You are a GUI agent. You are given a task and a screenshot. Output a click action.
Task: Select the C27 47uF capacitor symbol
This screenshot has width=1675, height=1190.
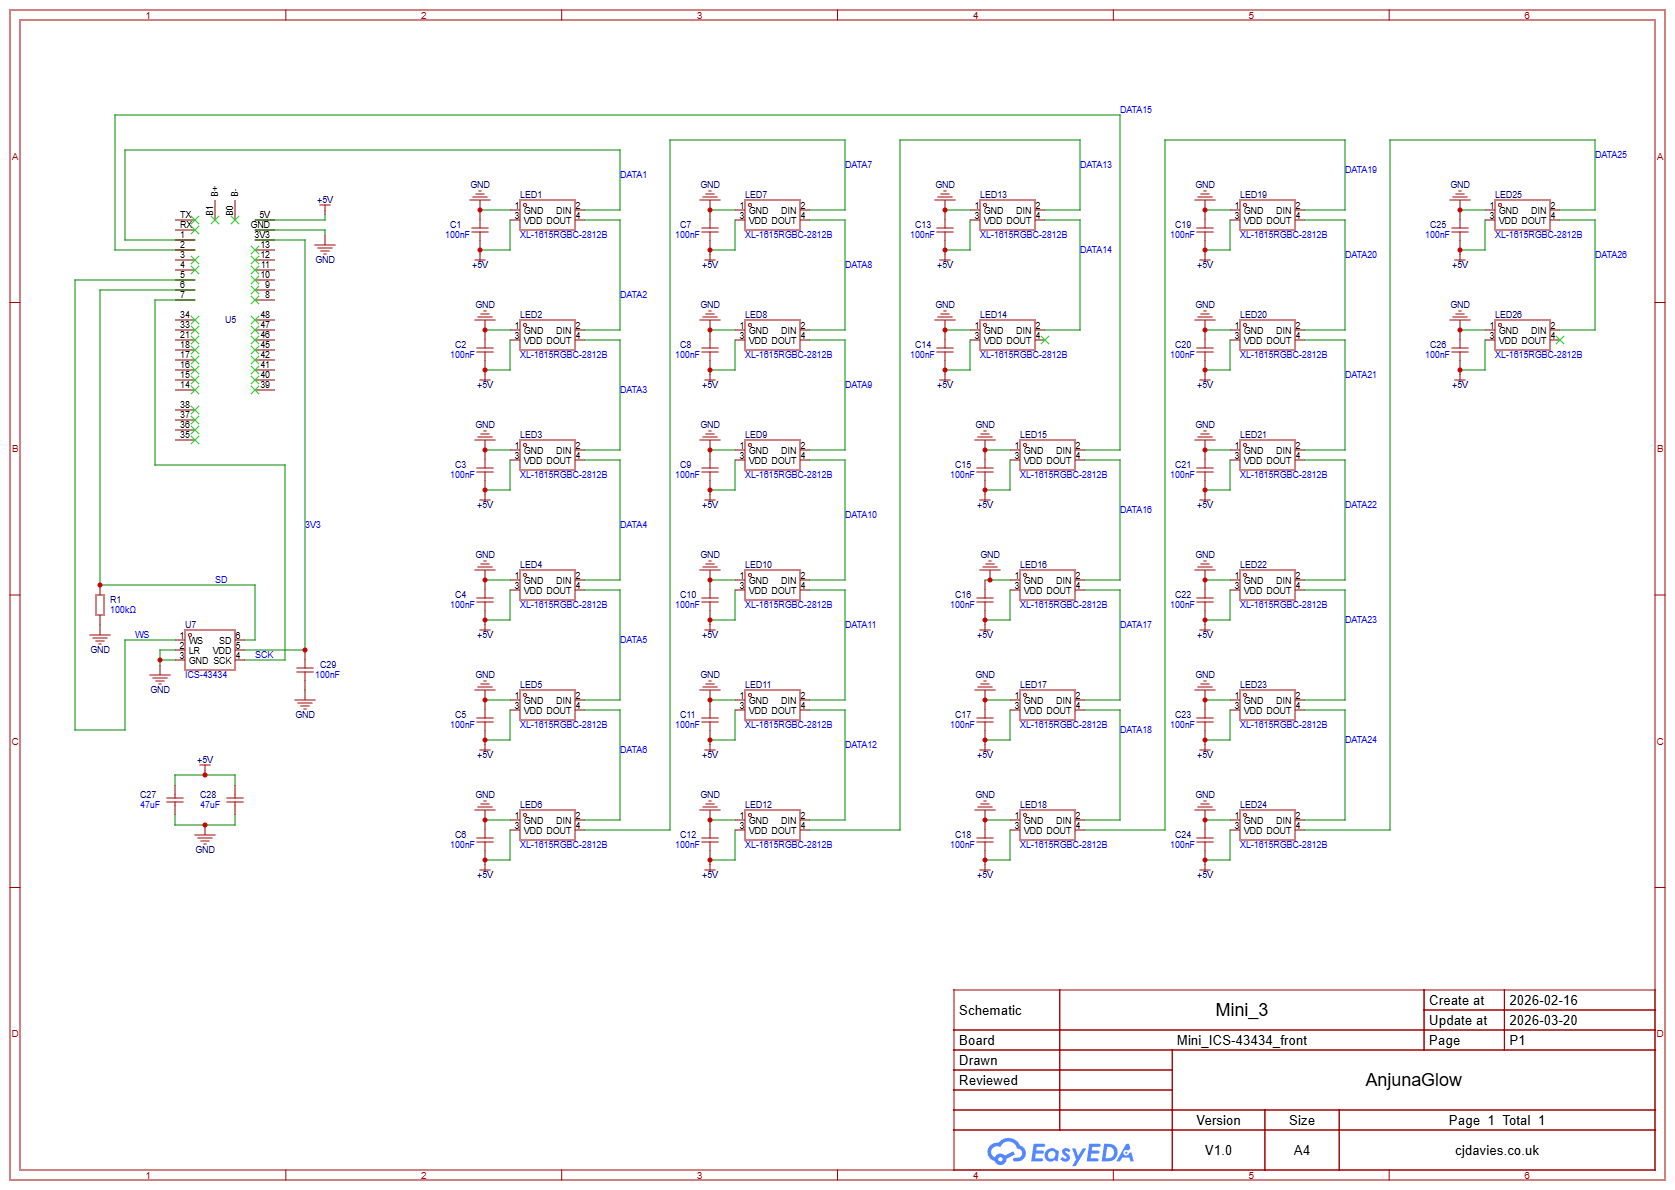coord(175,800)
